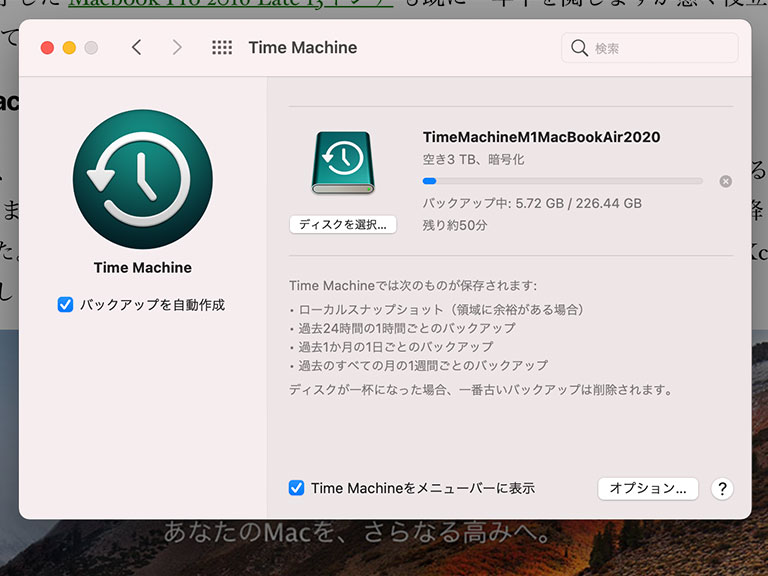
Task: Click the あなたのMacを、さらなる高みへ。 text behind window
Action: click(359, 533)
